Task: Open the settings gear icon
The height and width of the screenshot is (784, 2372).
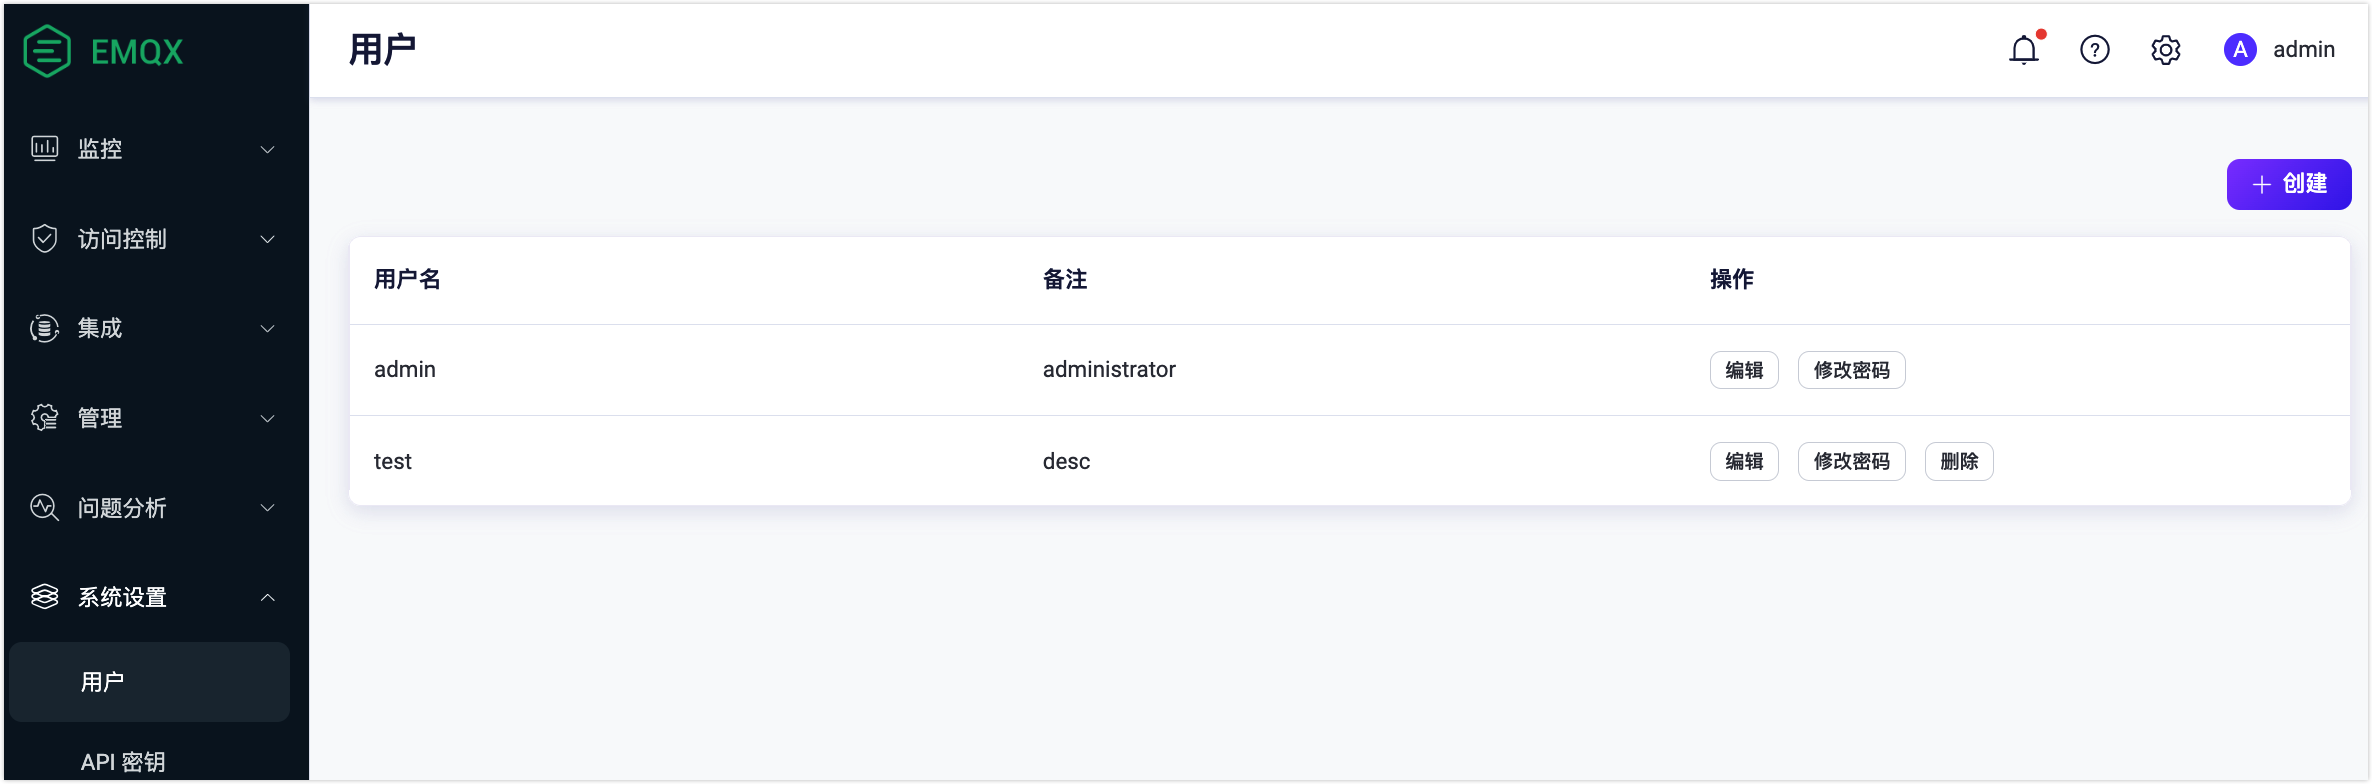Action: pos(2166,50)
